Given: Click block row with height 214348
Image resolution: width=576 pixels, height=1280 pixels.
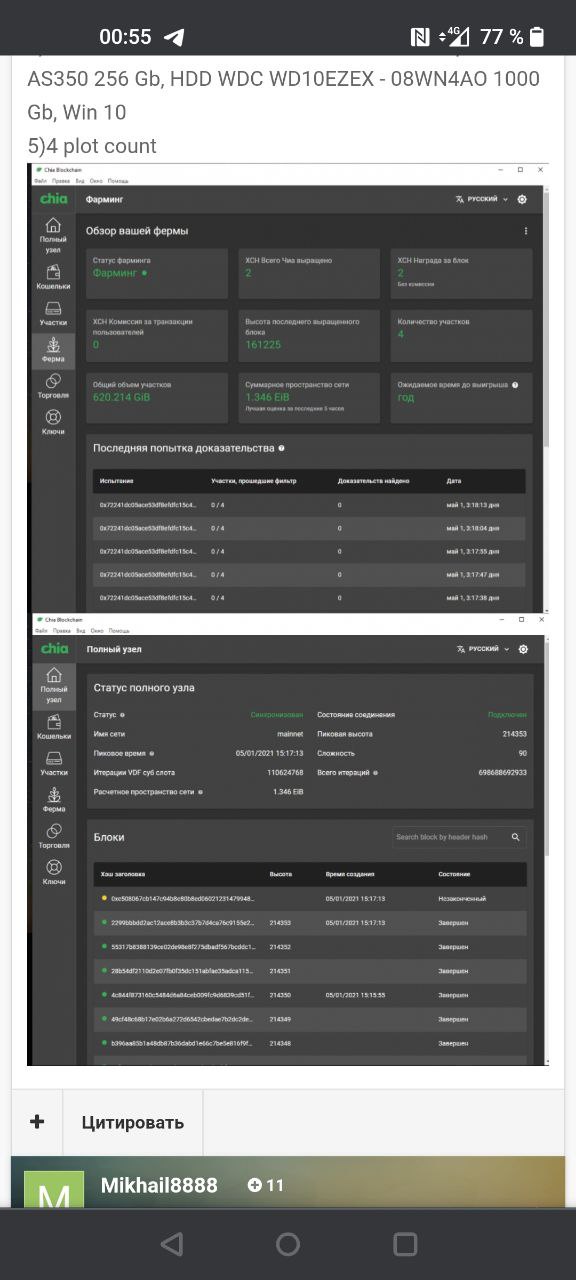Looking at the screenshot, I should tap(310, 1043).
